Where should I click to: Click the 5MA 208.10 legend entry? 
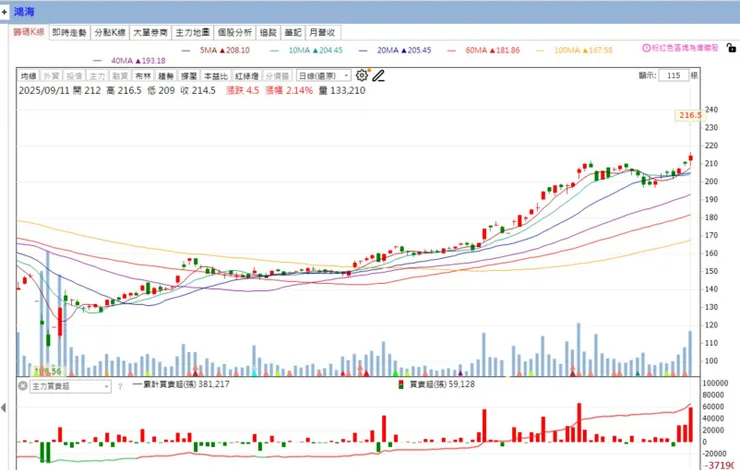(216, 50)
